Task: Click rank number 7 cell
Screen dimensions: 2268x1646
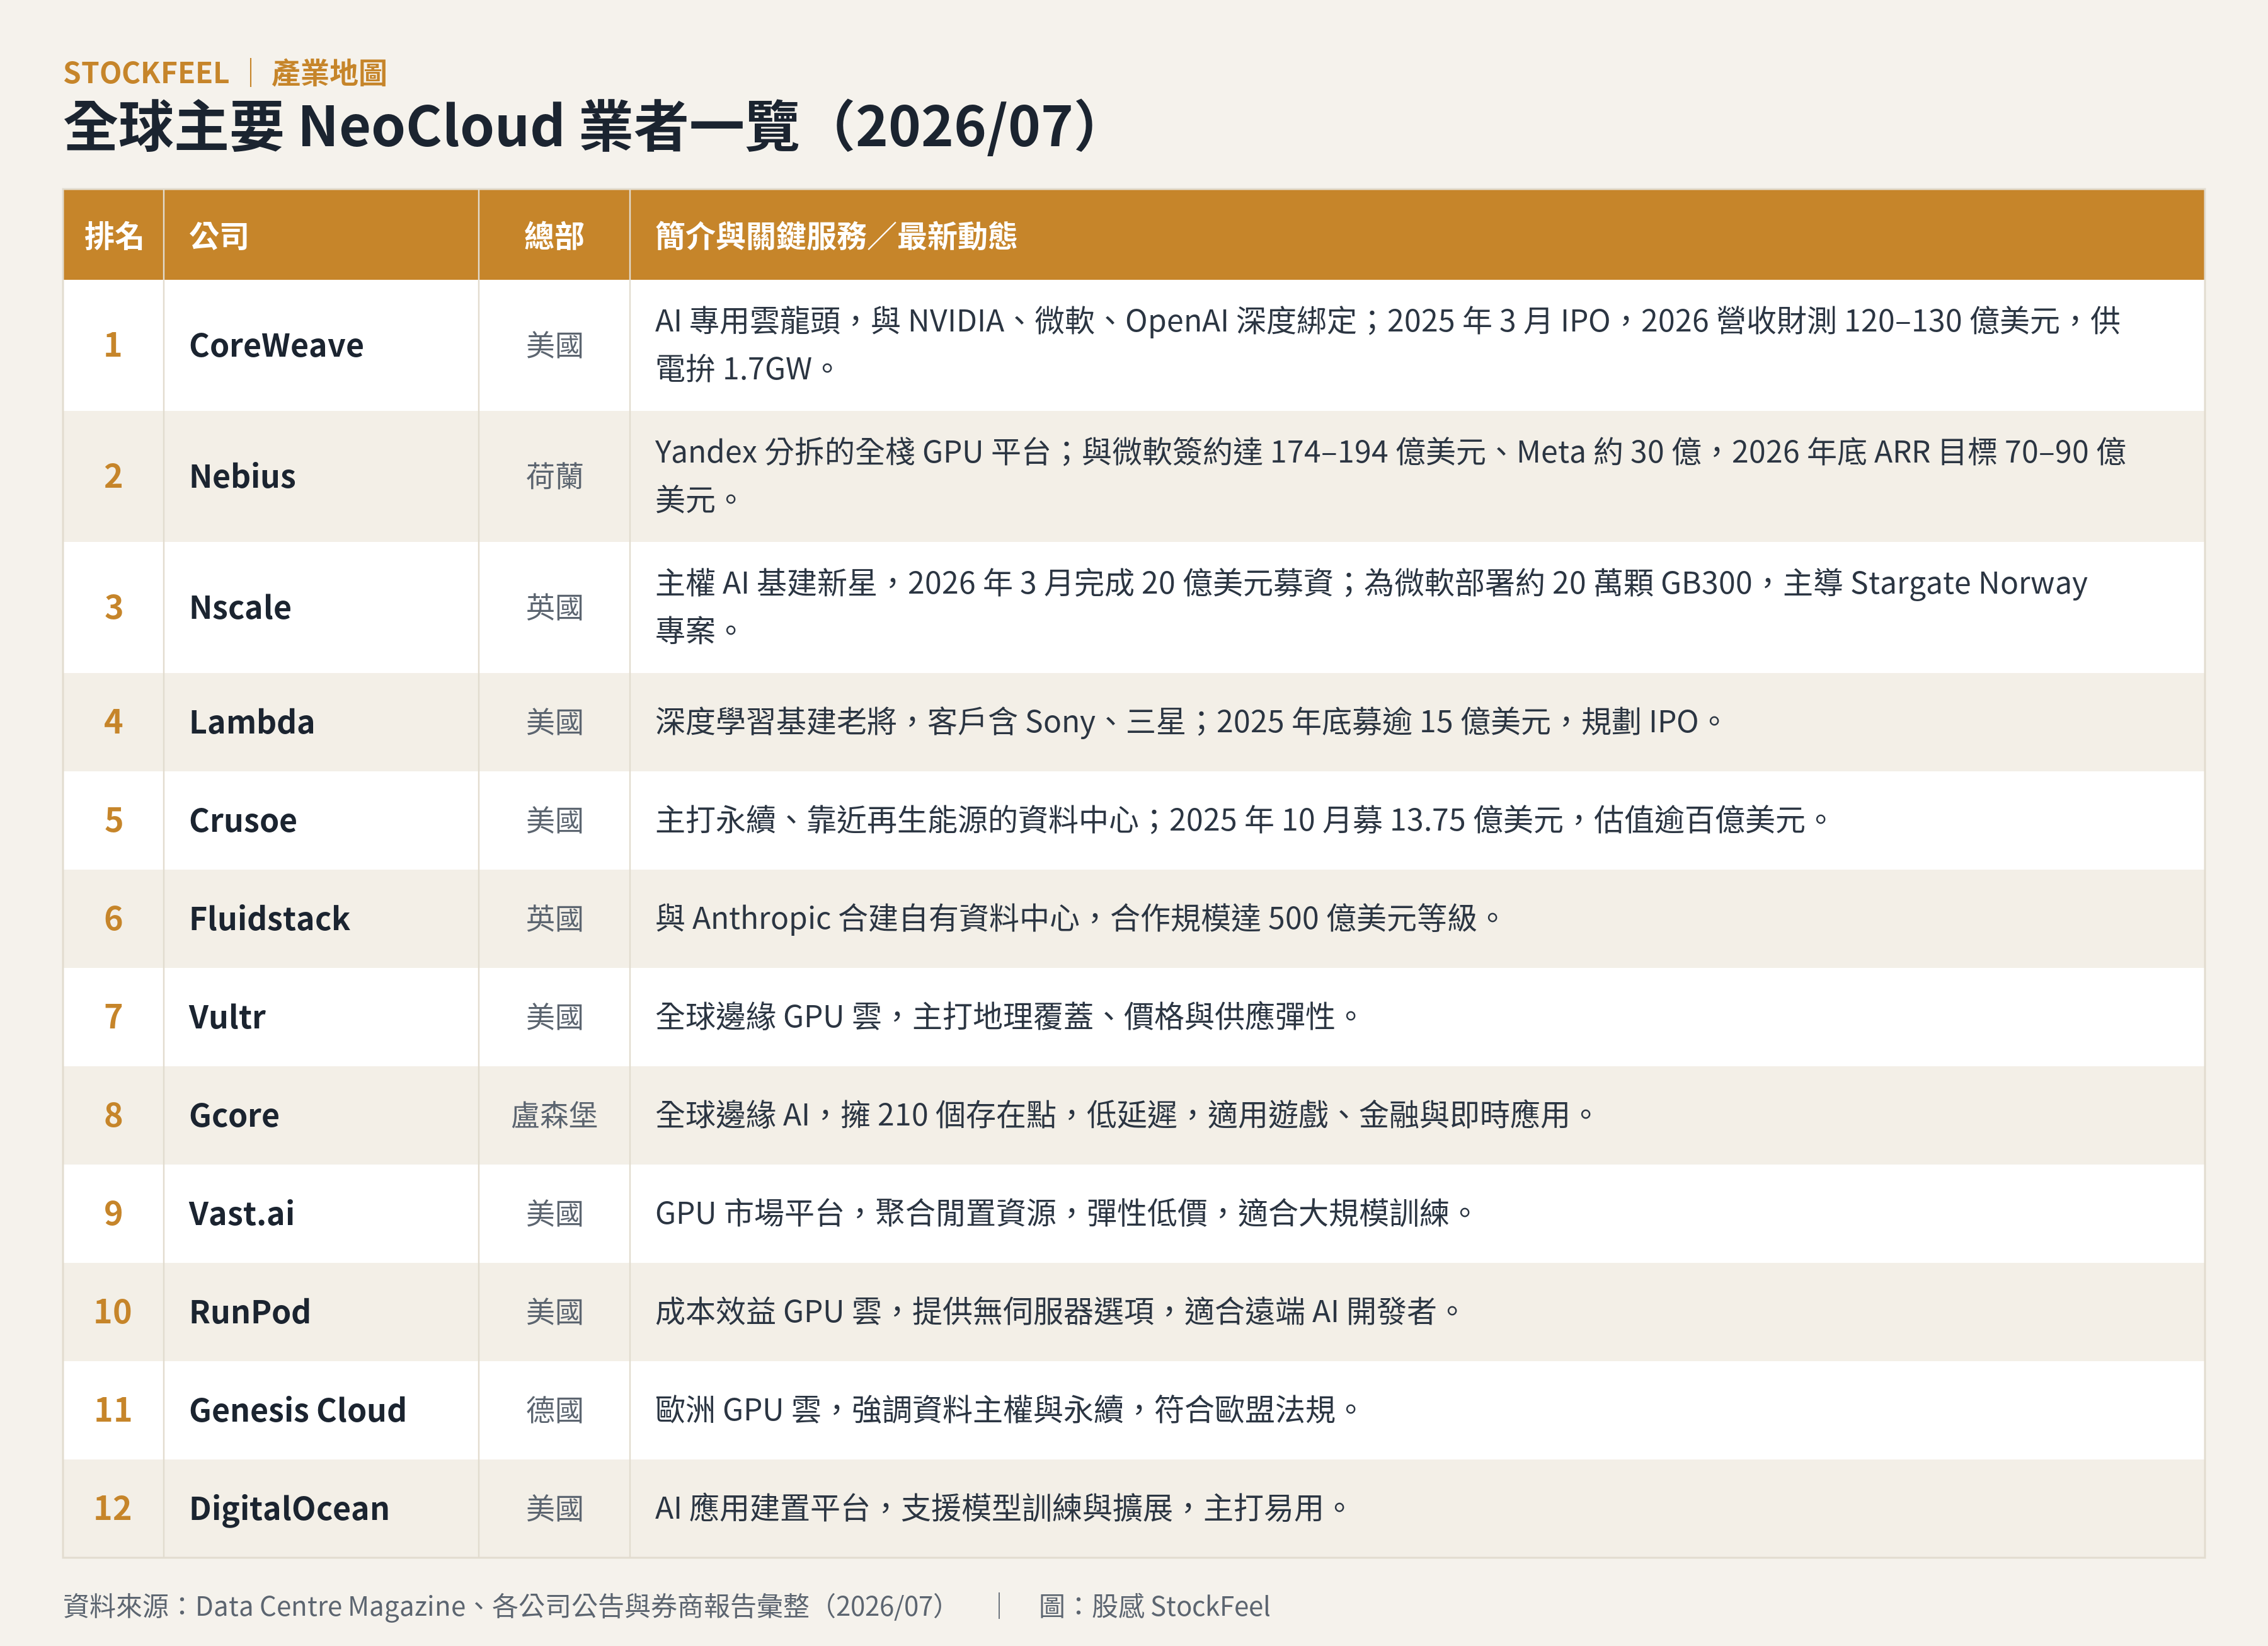Action: [x=113, y=1017]
